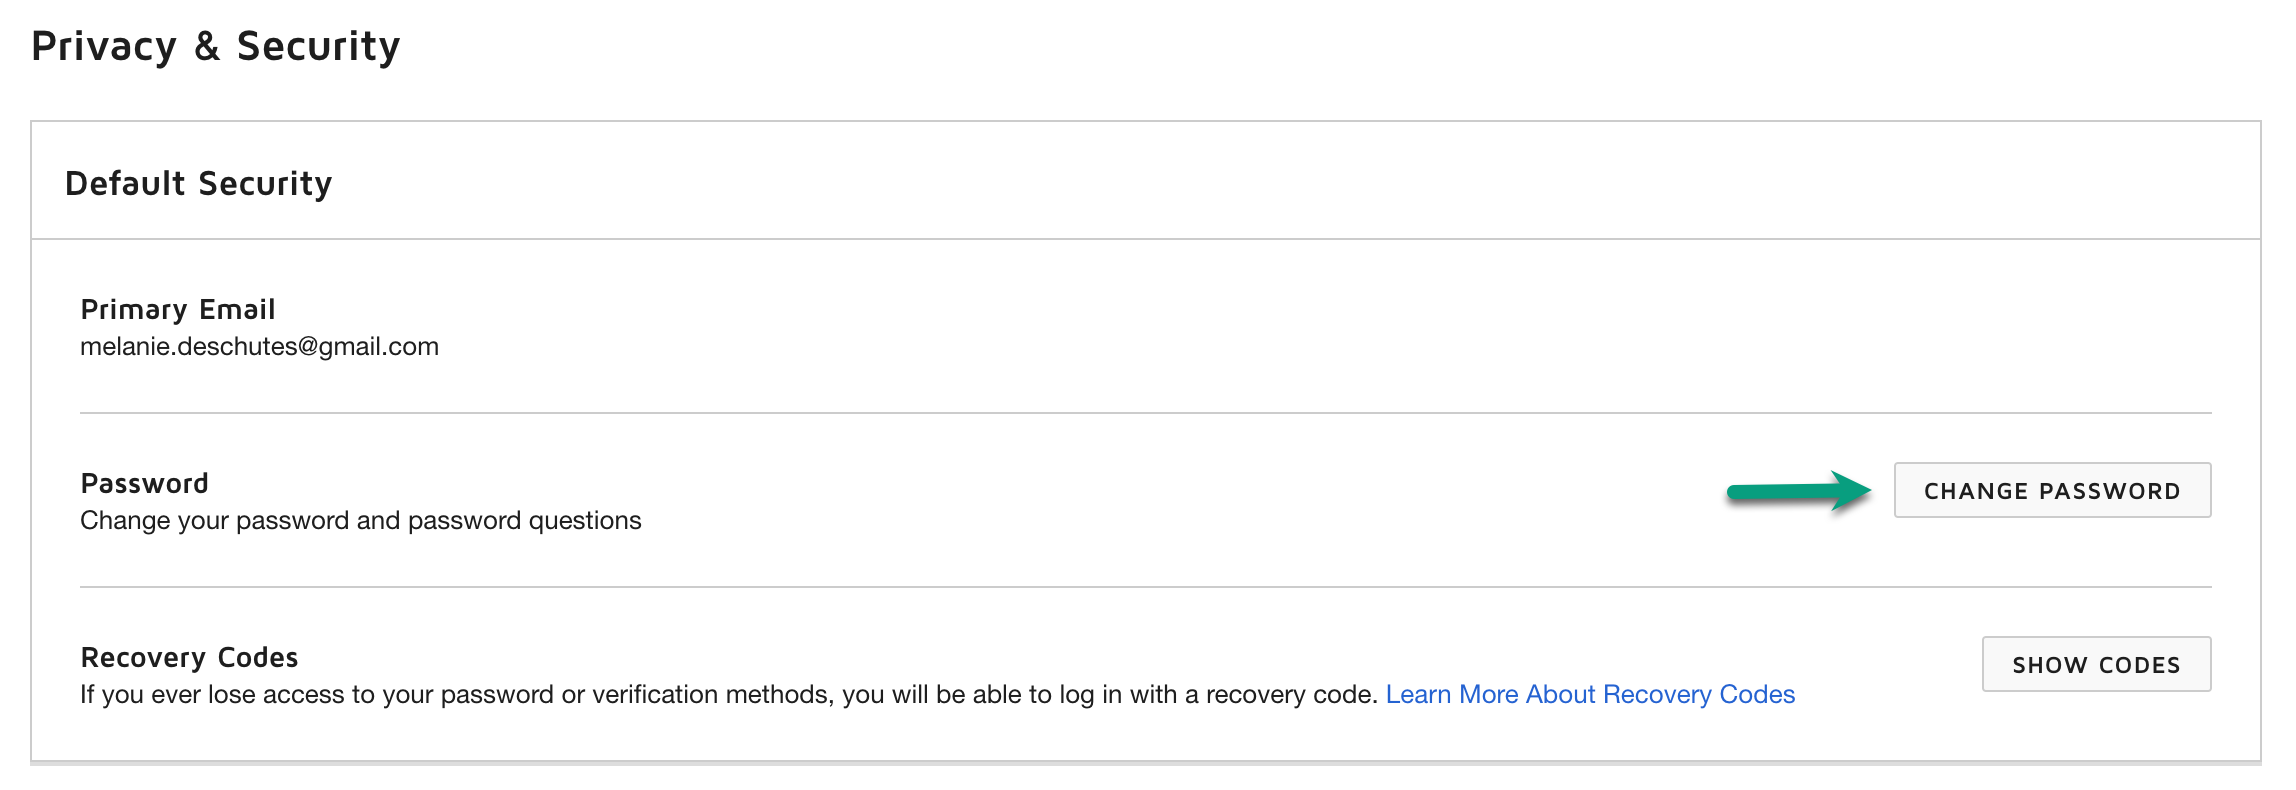2296x790 pixels.
Task: Click the green arrow pointing to Change Password
Action: (x=1798, y=491)
